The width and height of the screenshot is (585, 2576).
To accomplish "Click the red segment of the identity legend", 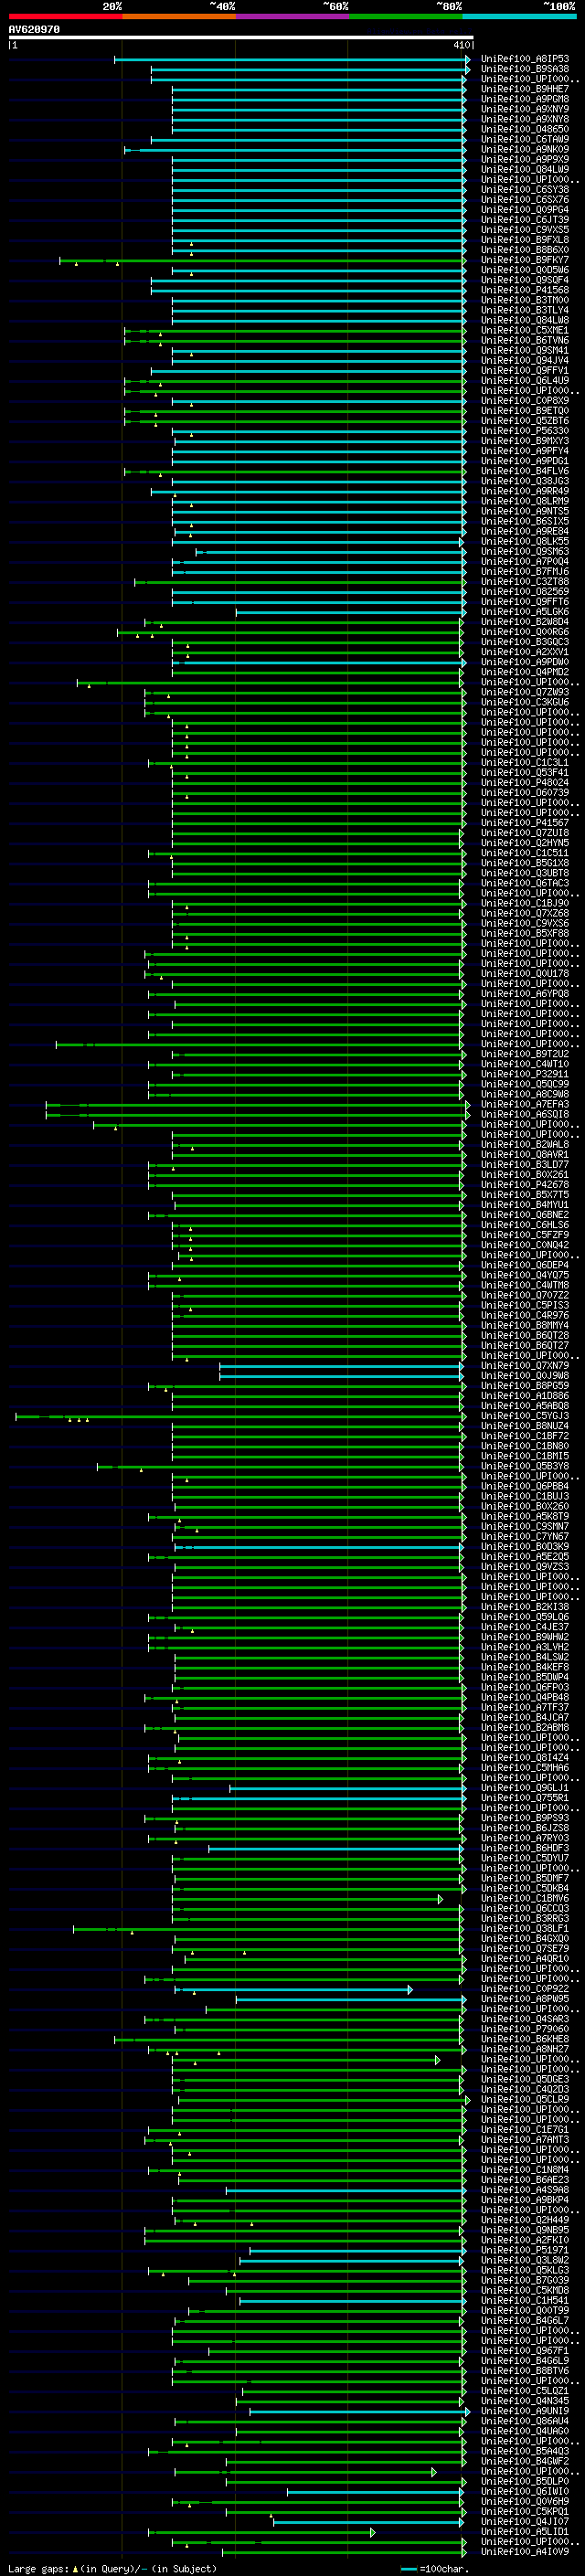I will click(65, 16).
